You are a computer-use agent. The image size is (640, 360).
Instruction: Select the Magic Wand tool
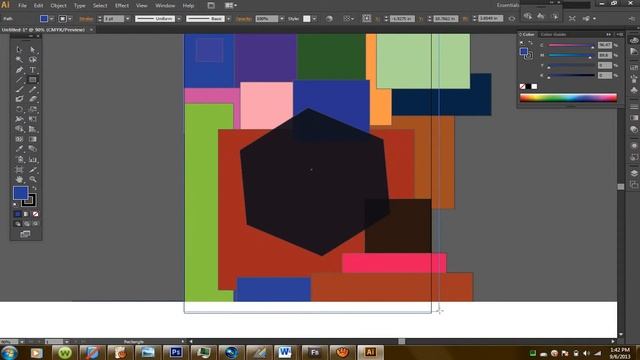pos(19,60)
